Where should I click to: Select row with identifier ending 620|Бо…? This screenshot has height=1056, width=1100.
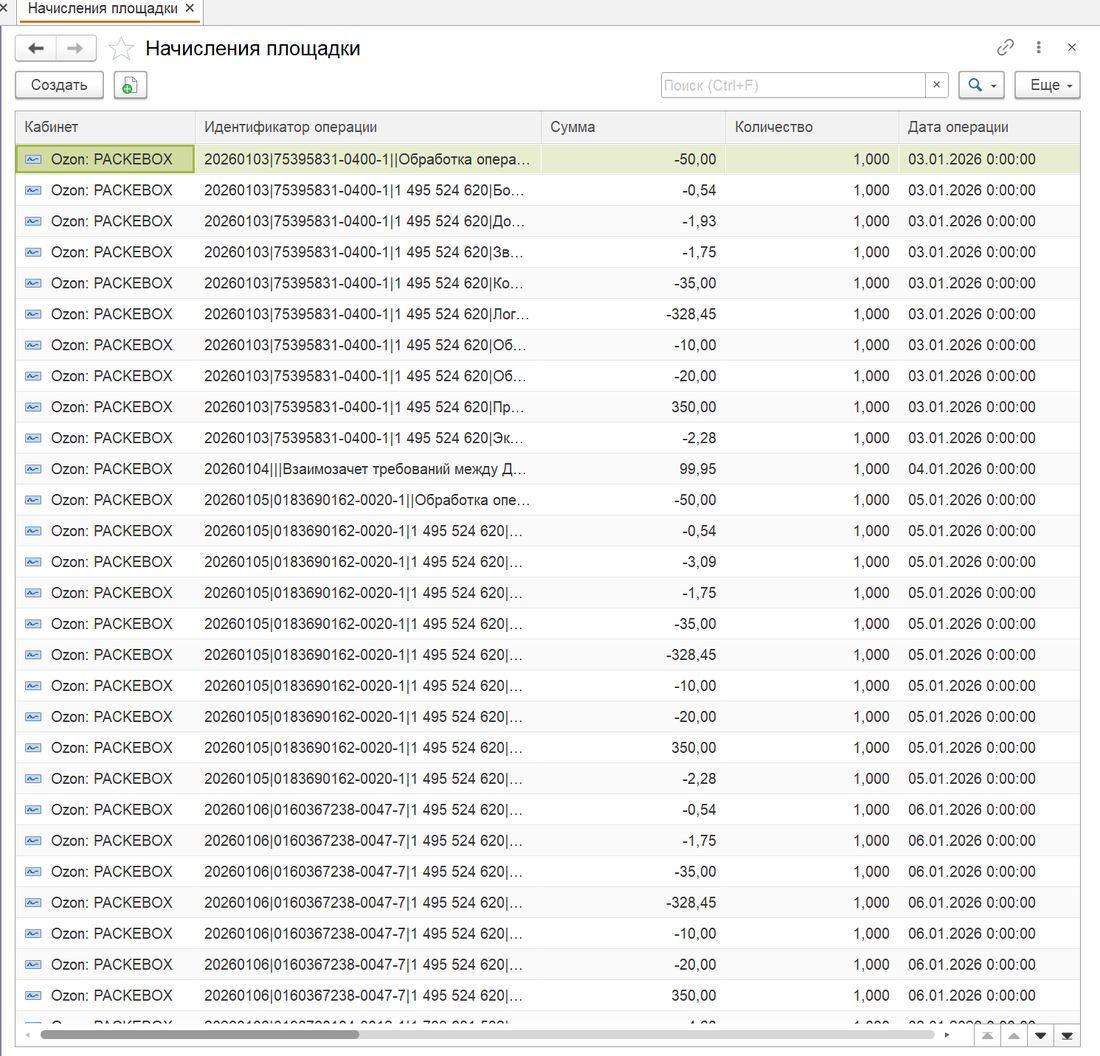(547, 190)
